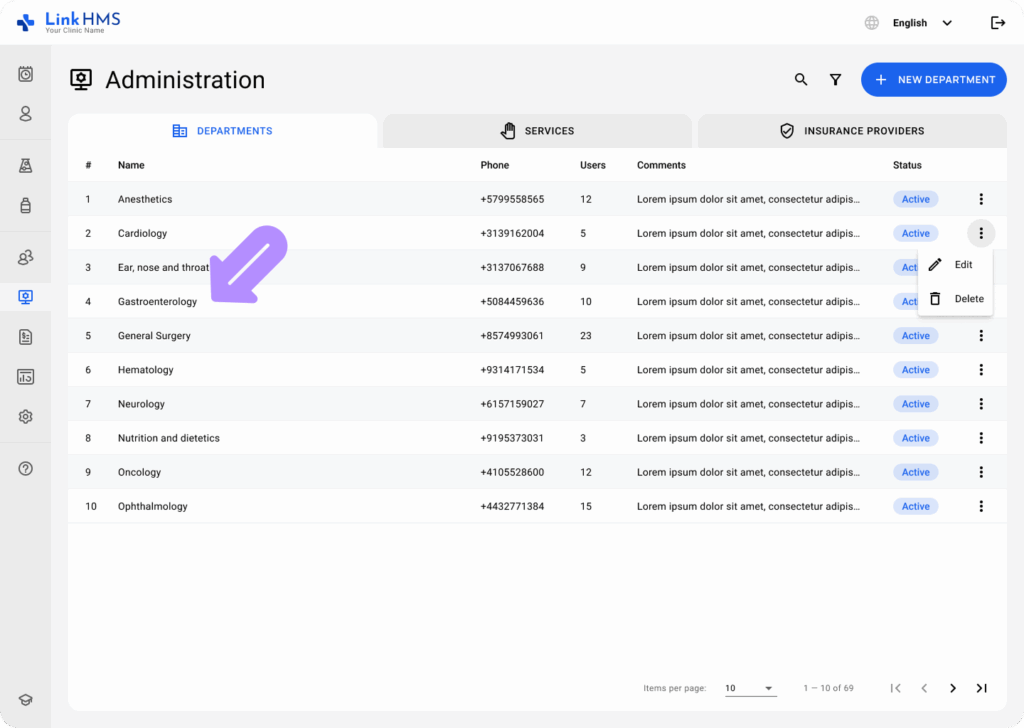Open the laboratory flask sidebar icon

point(26,166)
